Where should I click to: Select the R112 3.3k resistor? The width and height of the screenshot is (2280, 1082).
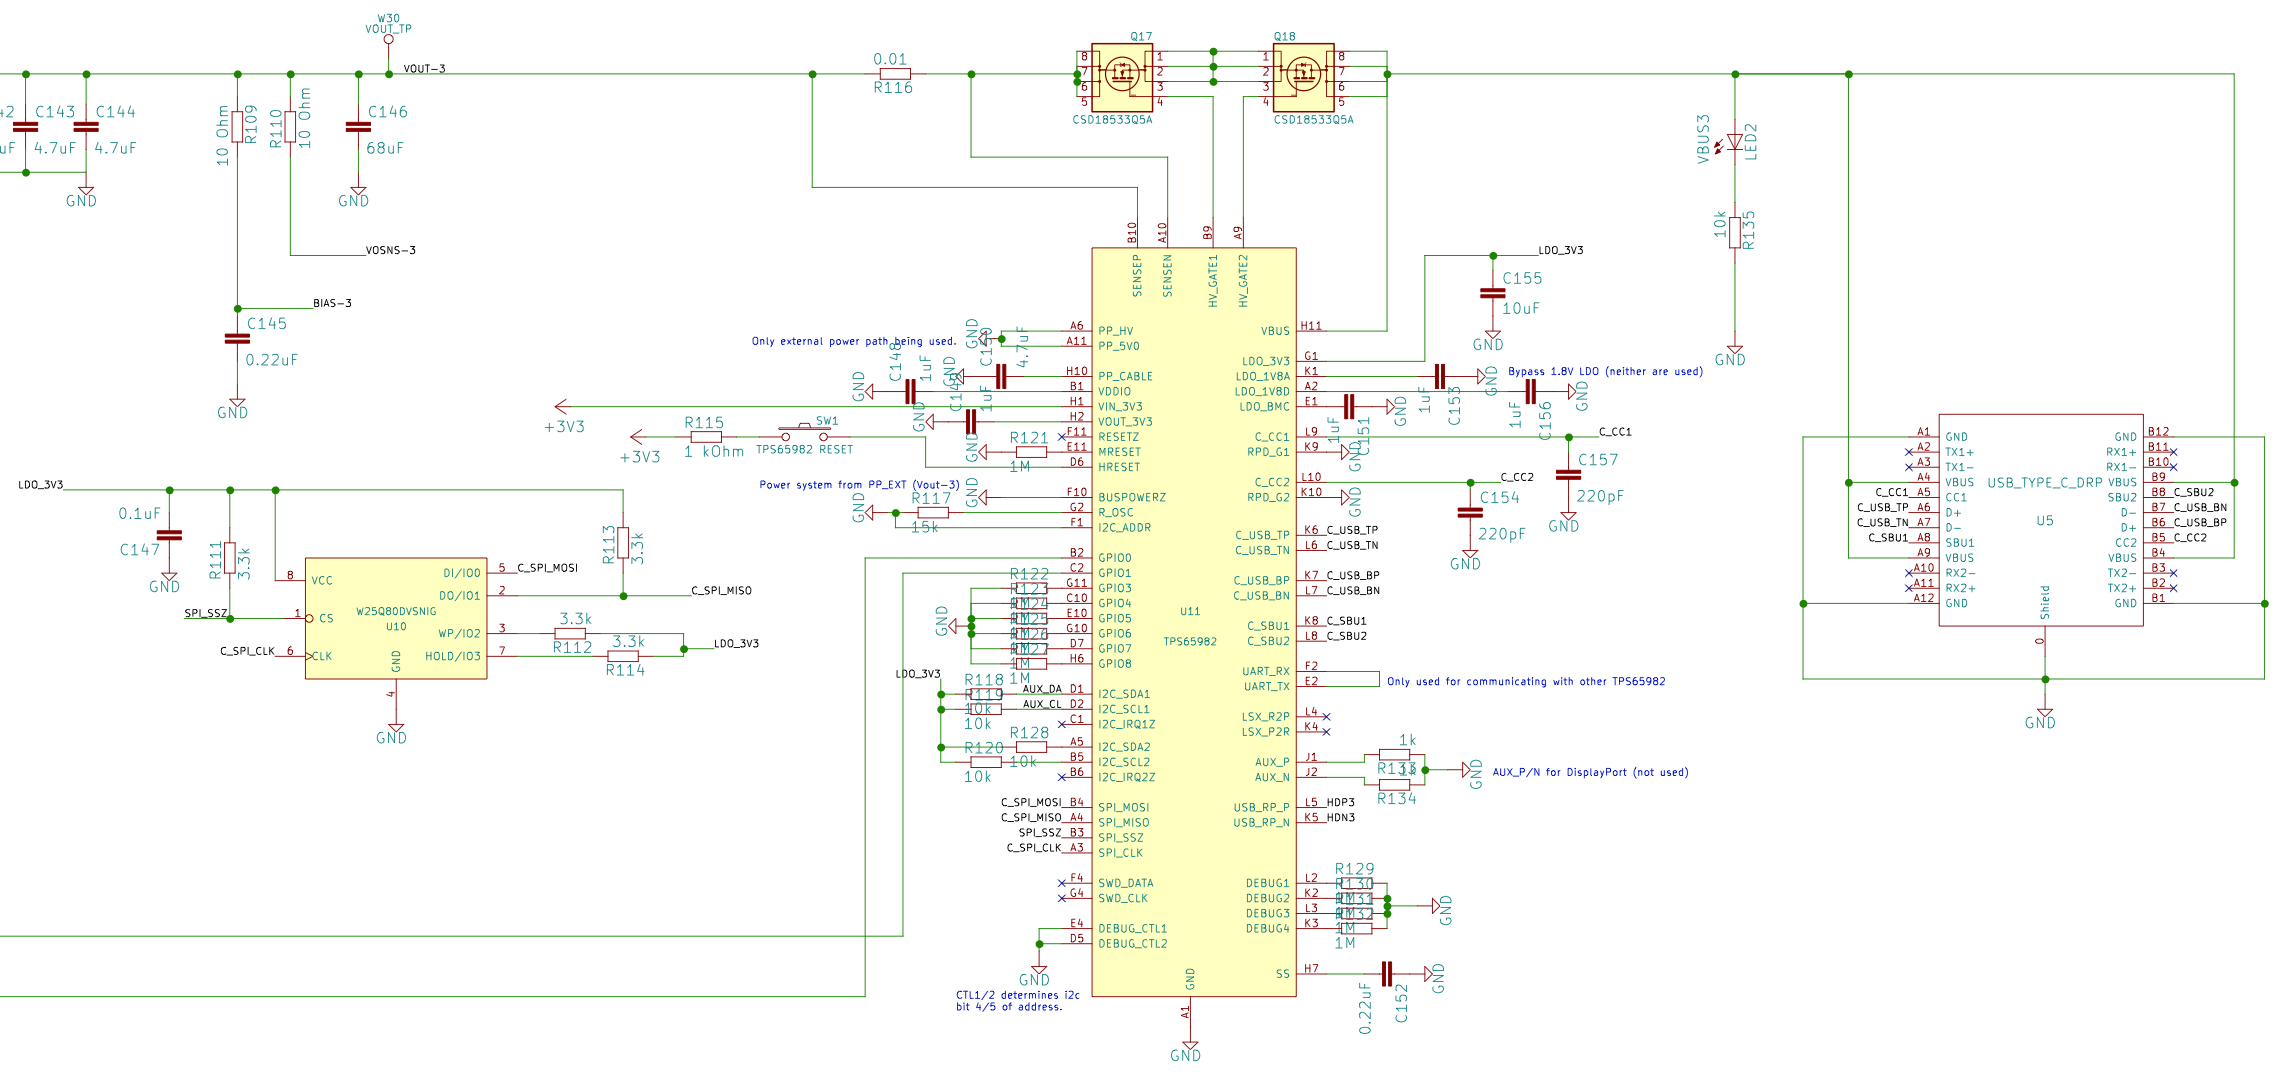pos(570,634)
